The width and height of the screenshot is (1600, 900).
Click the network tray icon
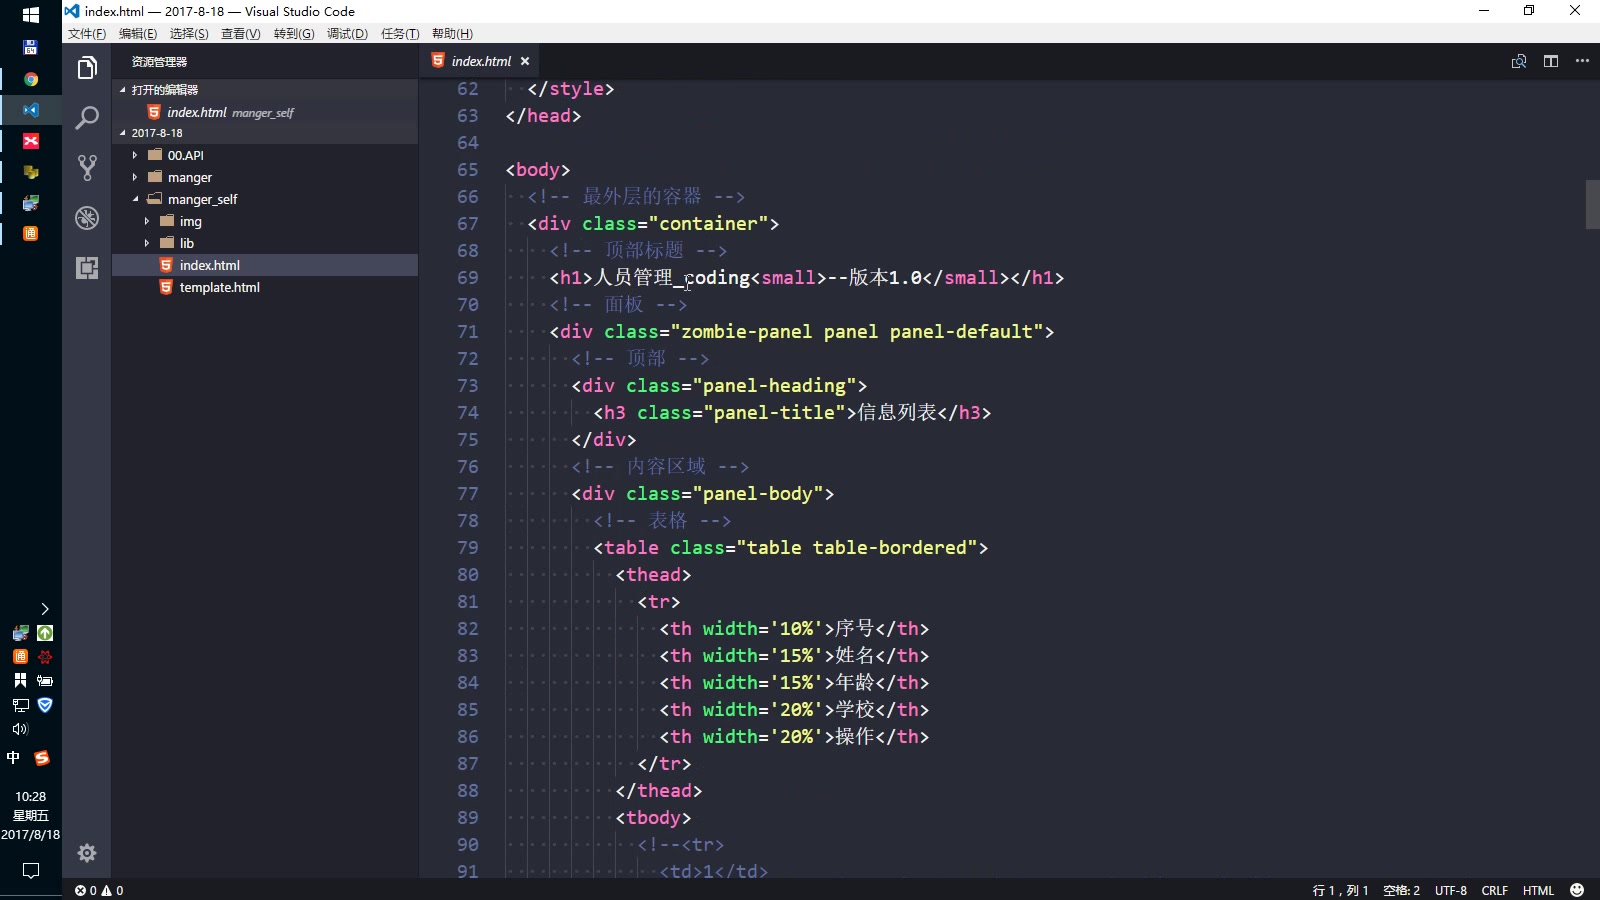coord(20,705)
